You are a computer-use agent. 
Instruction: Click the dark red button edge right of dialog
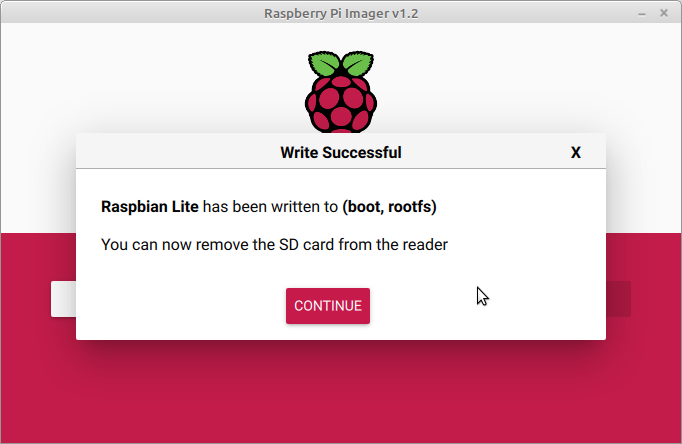[618, 299]
